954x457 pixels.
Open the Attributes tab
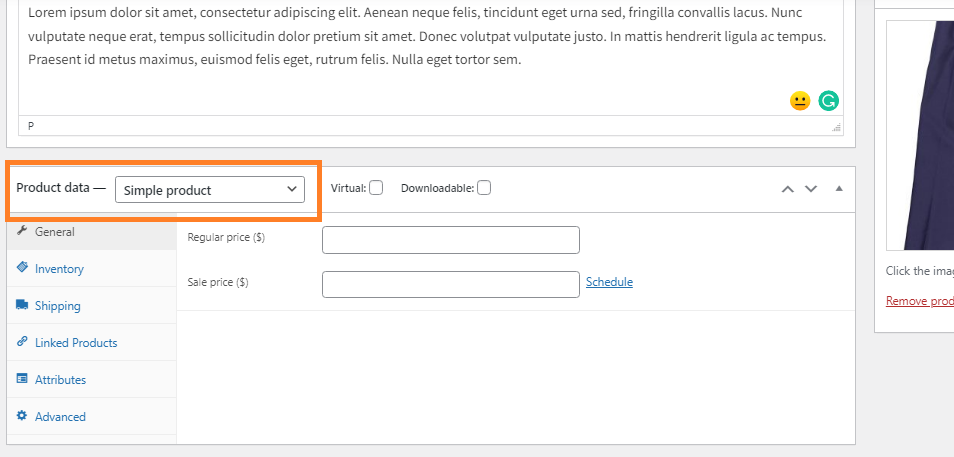pos(92,380)
